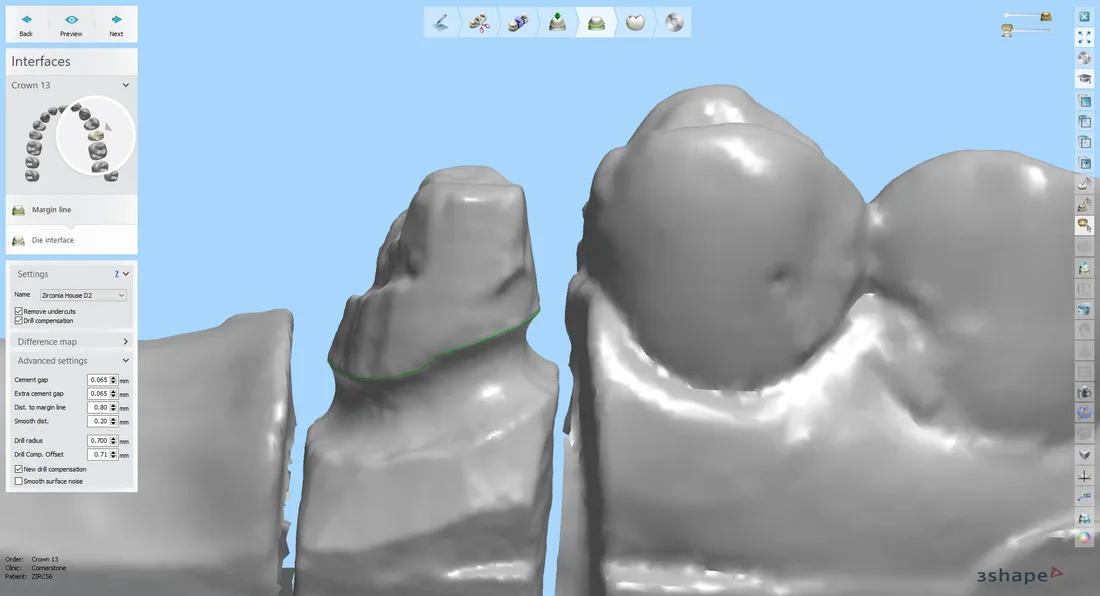
Task: Enable Smooth surface noise checkbox
Action: [18, 481]
